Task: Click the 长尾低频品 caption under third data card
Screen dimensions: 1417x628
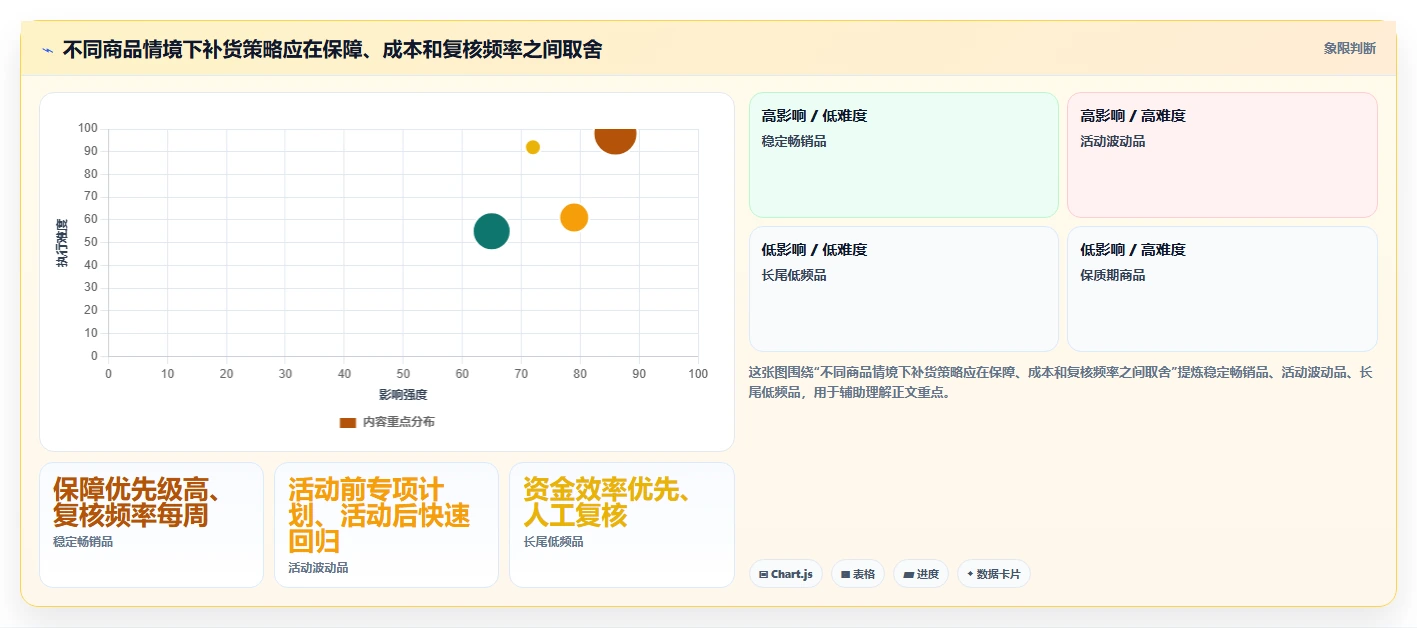Action: coord(553,542)
